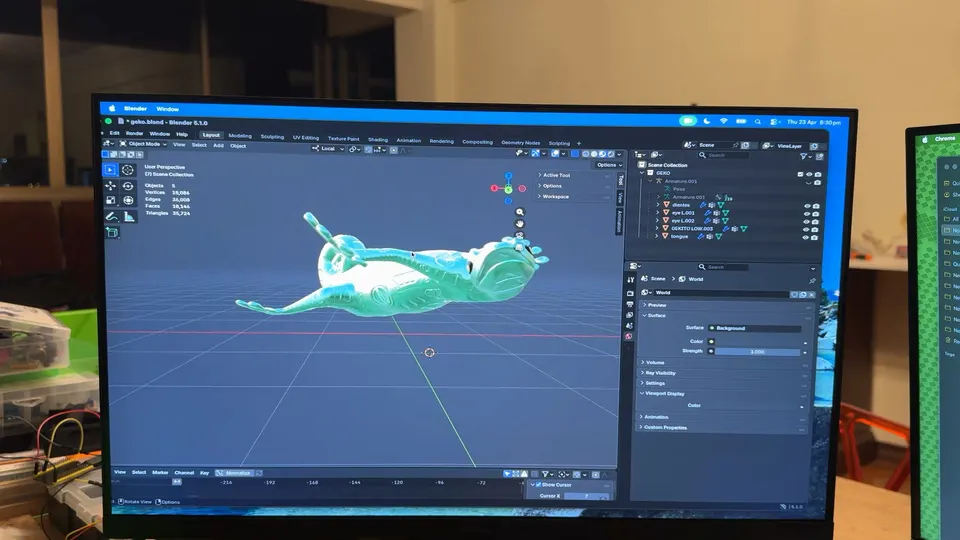
Task: Expand the Custom Properties panel
Action: (x=663, y=427)
